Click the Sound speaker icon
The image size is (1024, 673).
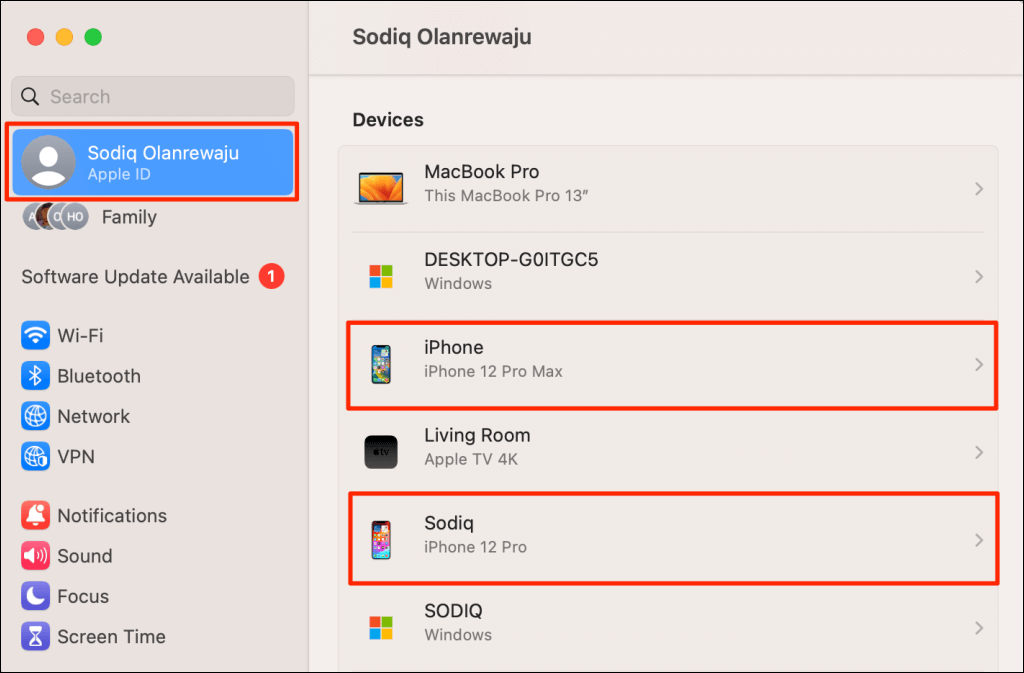click(35, 556)
